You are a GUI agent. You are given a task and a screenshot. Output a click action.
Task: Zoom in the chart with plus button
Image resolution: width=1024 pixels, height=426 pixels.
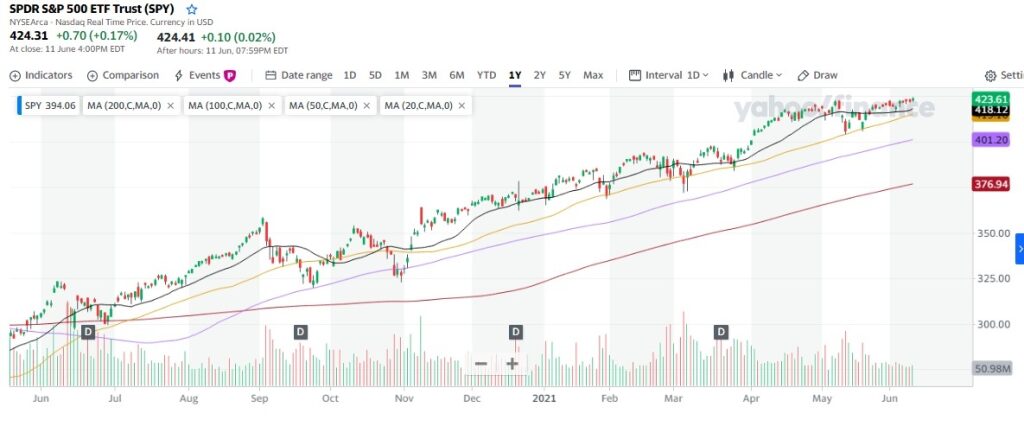coord(512,363)
